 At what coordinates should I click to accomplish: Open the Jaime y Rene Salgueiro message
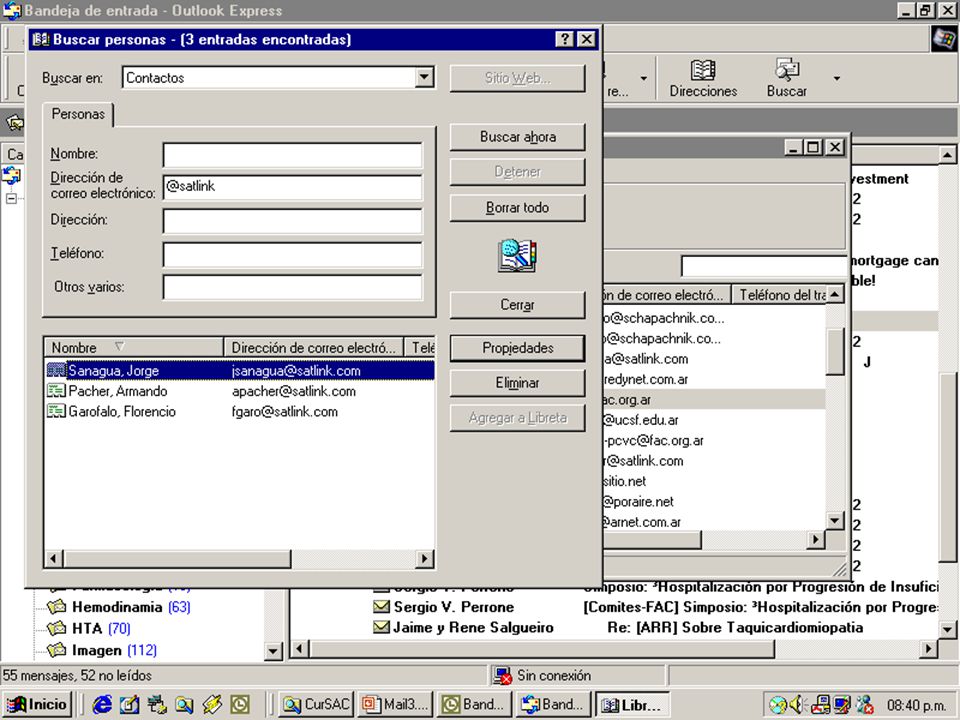[x=473, y=627]
